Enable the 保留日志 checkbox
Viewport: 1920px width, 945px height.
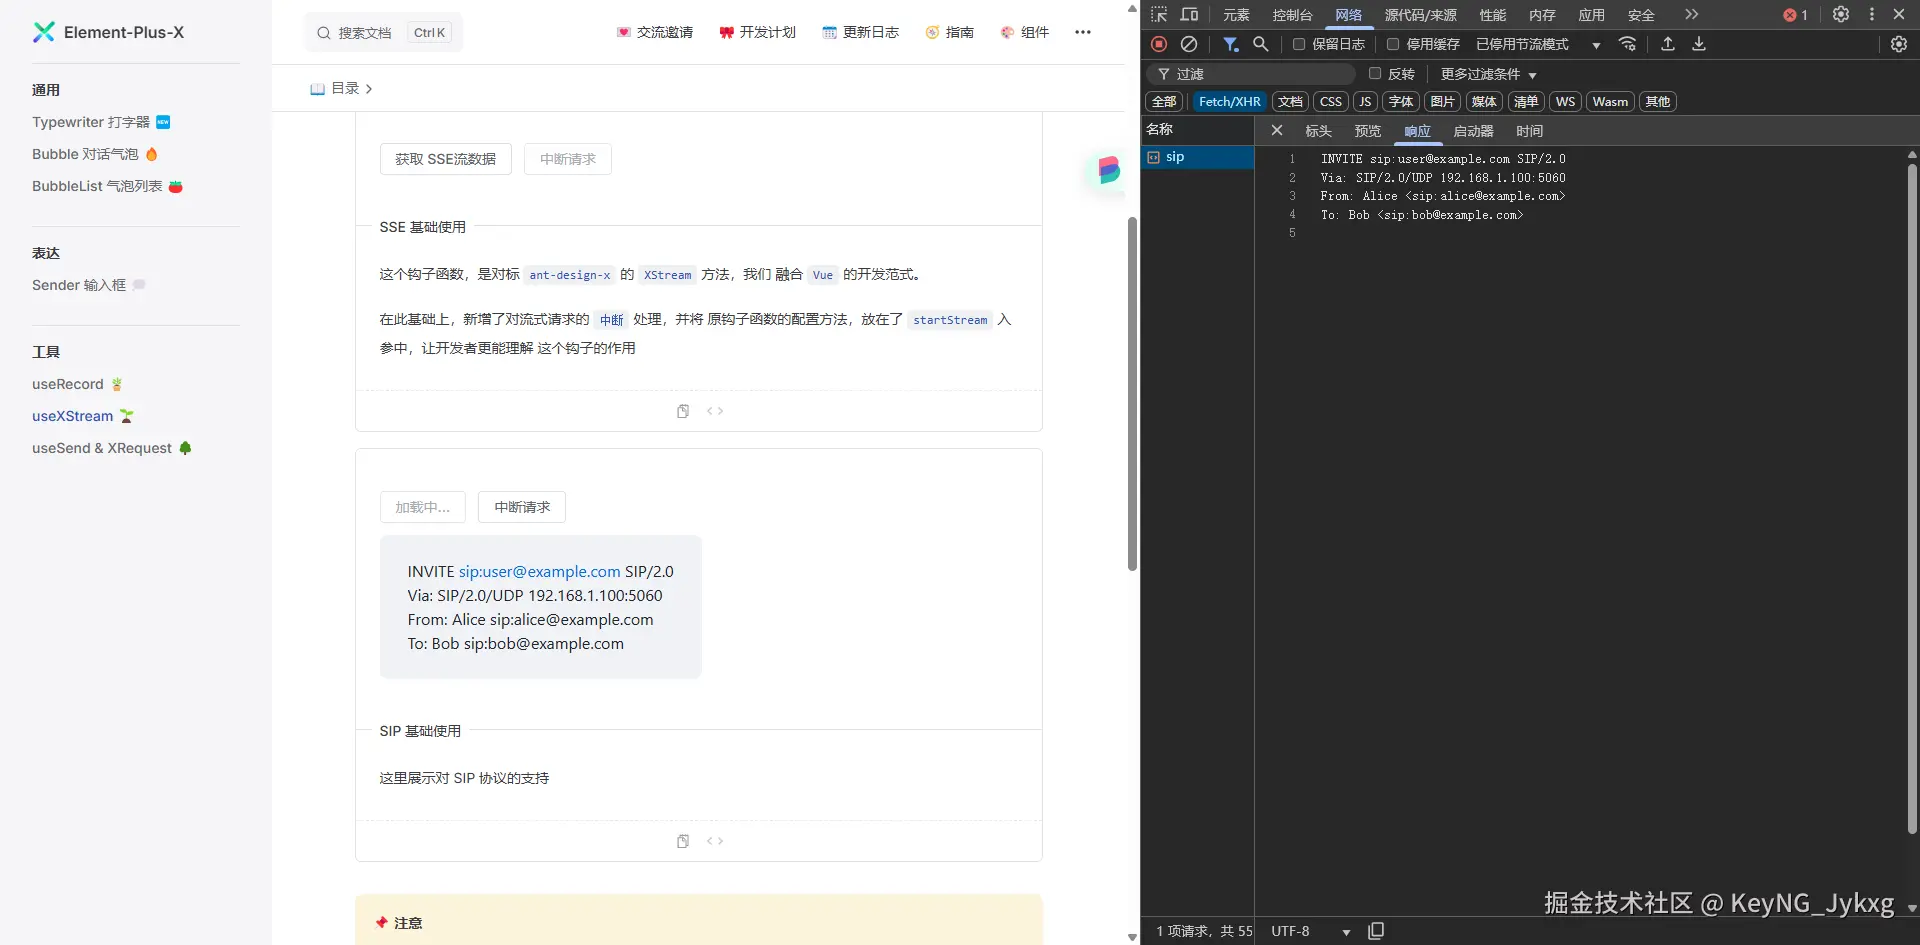[x=1299, y=44]
